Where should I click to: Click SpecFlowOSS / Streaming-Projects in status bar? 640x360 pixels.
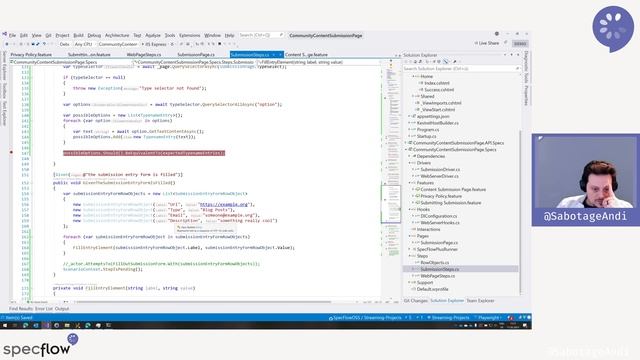point(365,318)
